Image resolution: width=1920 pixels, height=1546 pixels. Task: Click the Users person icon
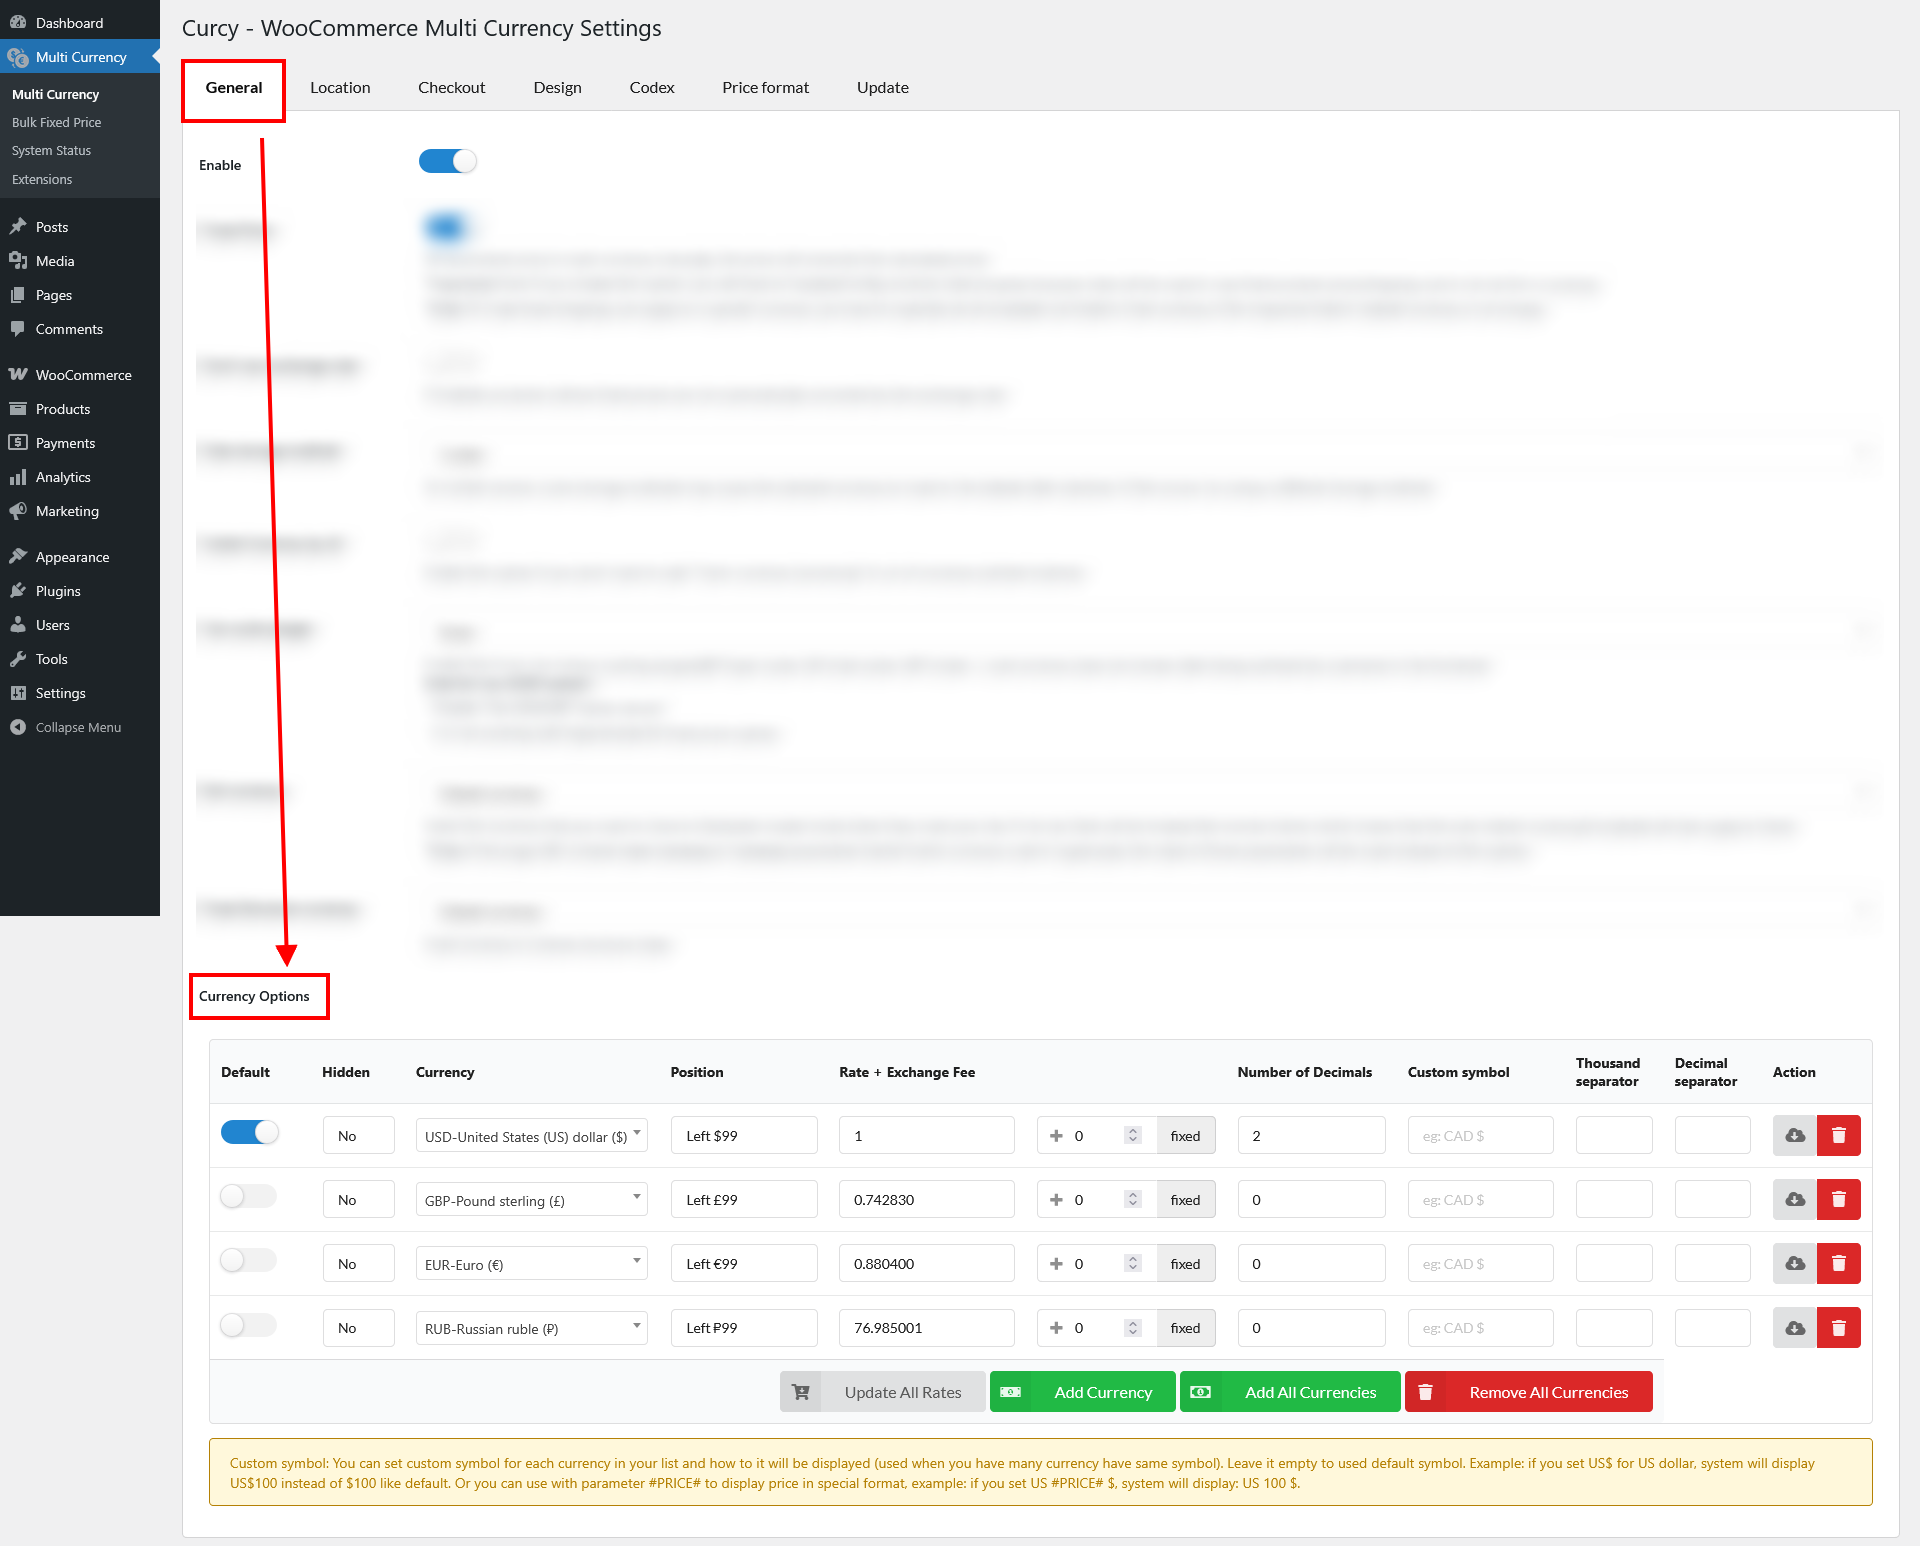point(18,625)
